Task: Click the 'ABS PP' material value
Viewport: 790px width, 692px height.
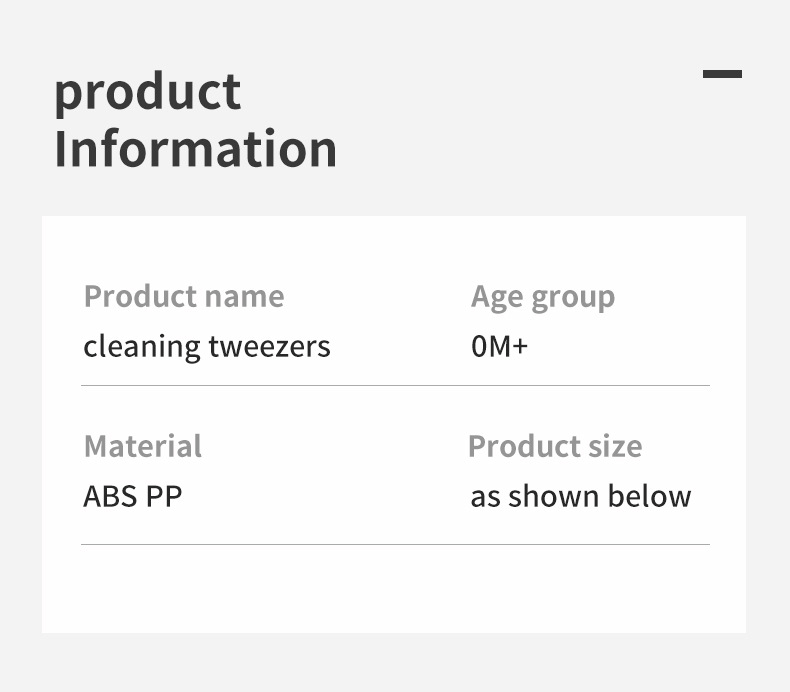Action: point(132,496)
